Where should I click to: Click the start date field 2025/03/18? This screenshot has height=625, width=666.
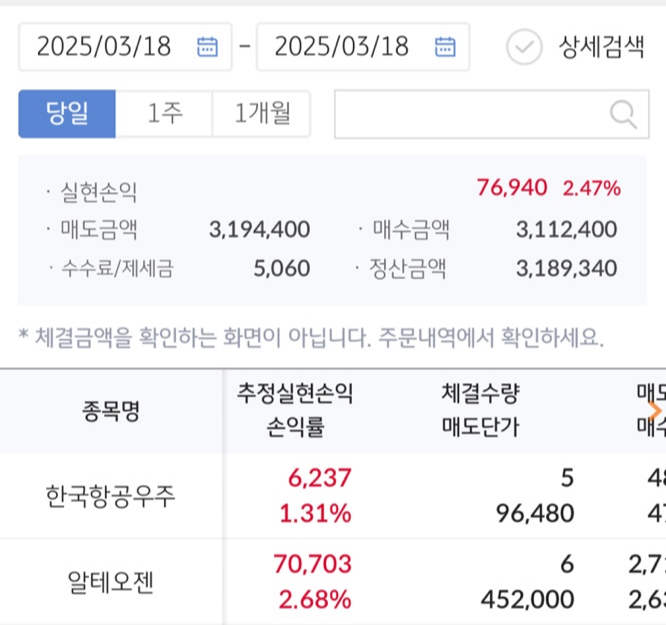coord(125,47)
